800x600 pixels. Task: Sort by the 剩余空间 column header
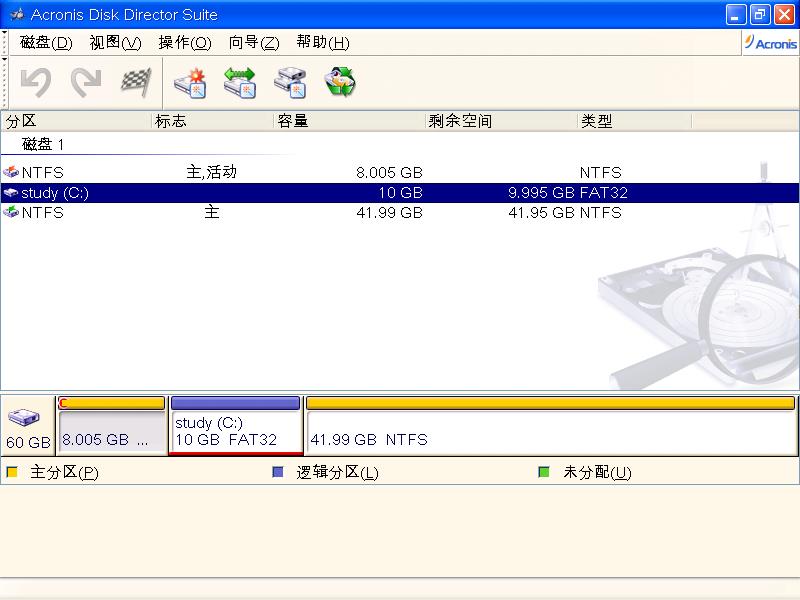(x=502, y=121)
